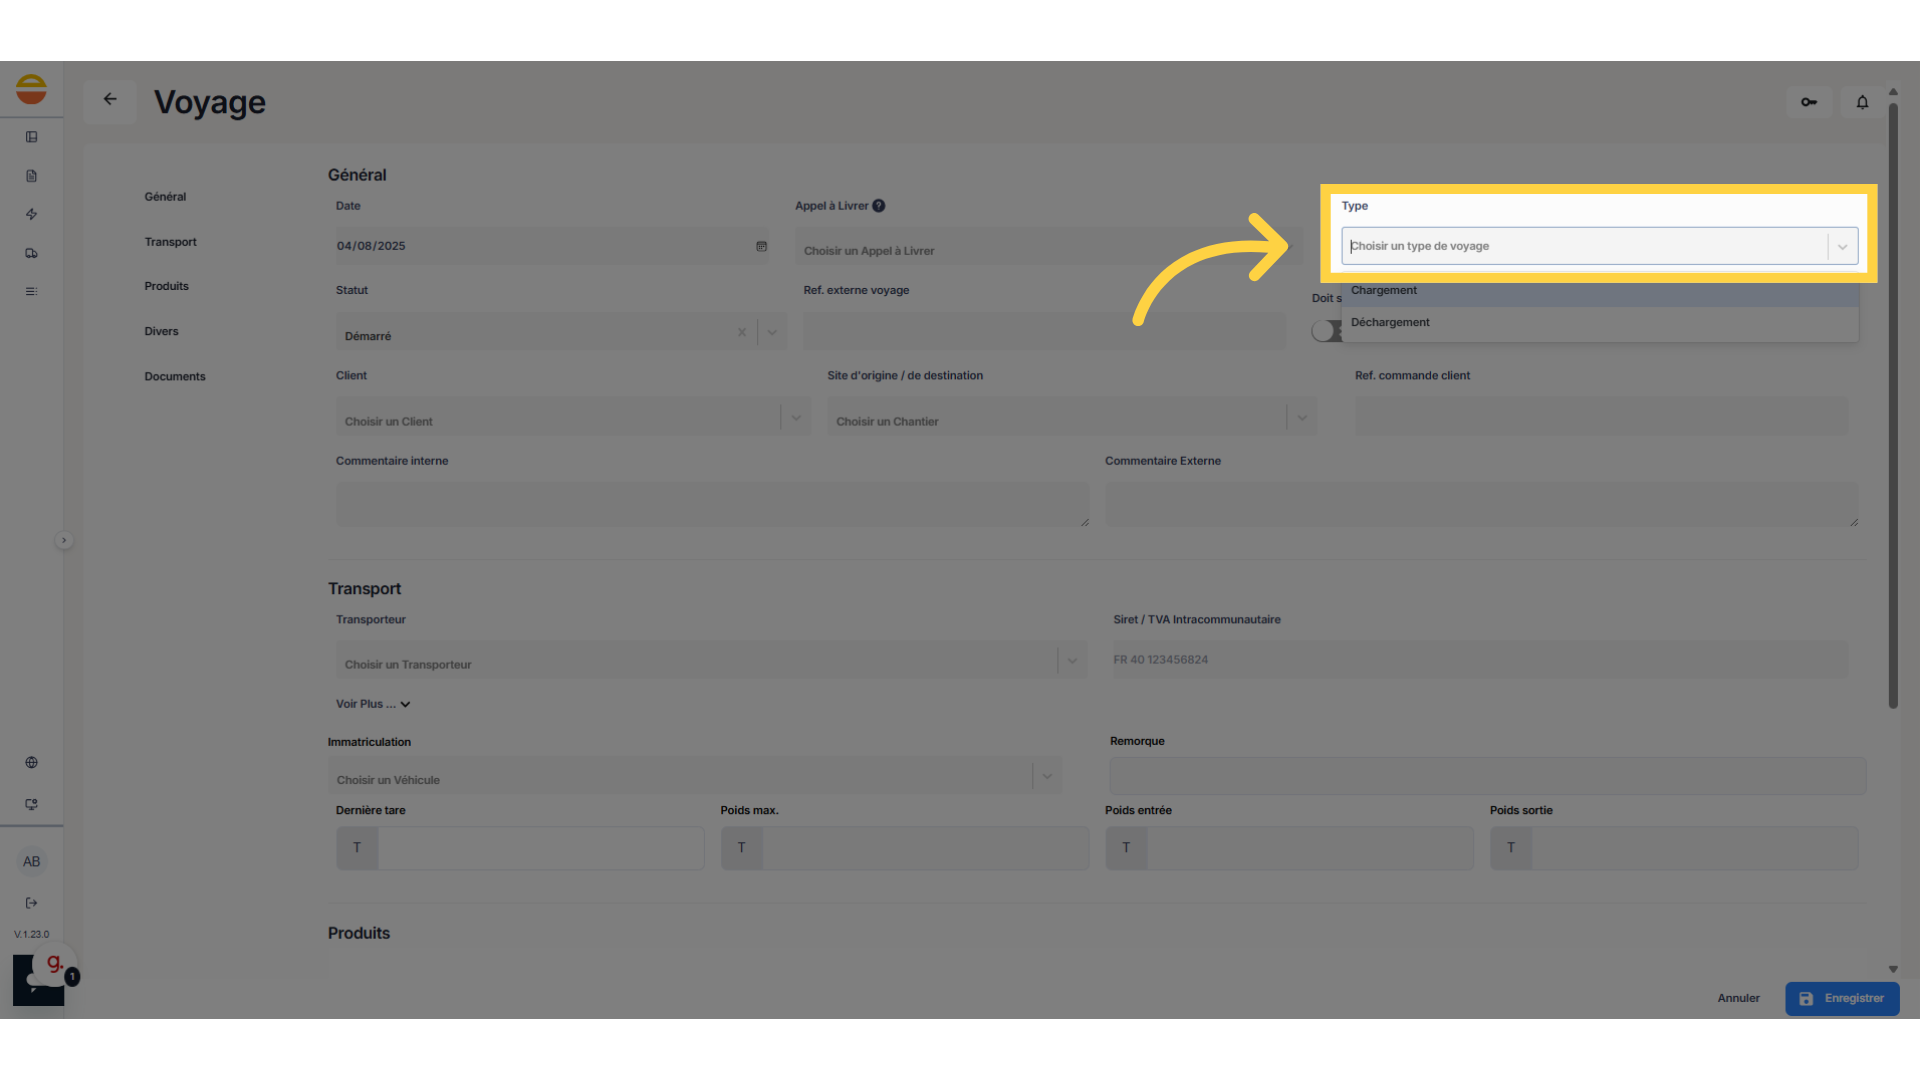This screenshot has height=1080, width=1920.
Task: Select Déchargement from the type list
Action: click(x=1390, y=323)
